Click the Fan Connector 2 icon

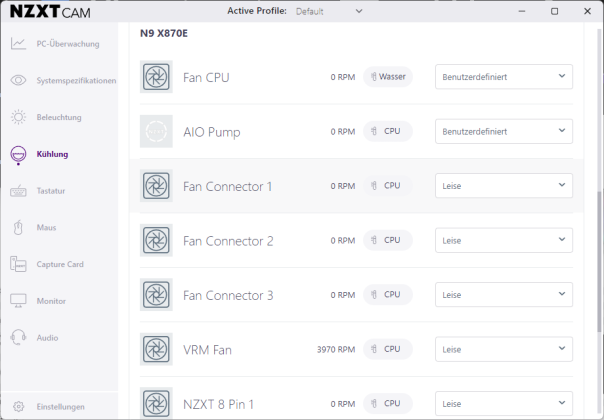(x=156, y=241)
